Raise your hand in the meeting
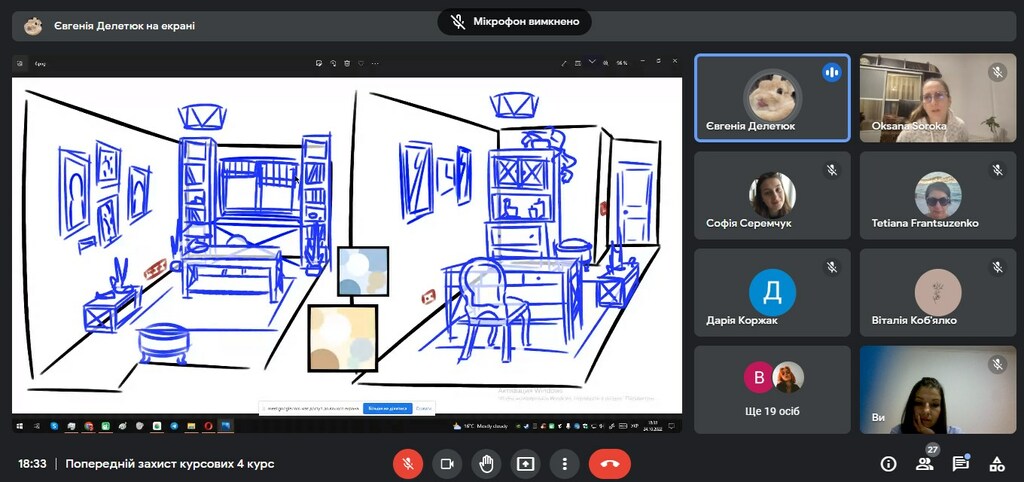Screen dimensions: 1024x482 tap(487, 464)
